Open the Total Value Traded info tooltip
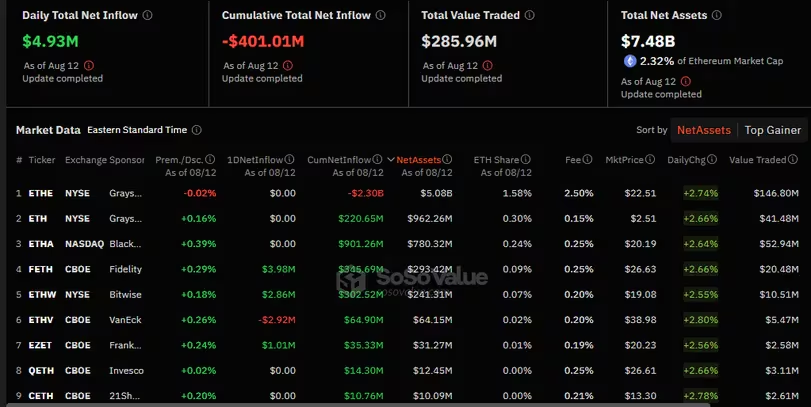Viewport: 811px width, 407px height. pyautogui.click(x=531, y=16)
